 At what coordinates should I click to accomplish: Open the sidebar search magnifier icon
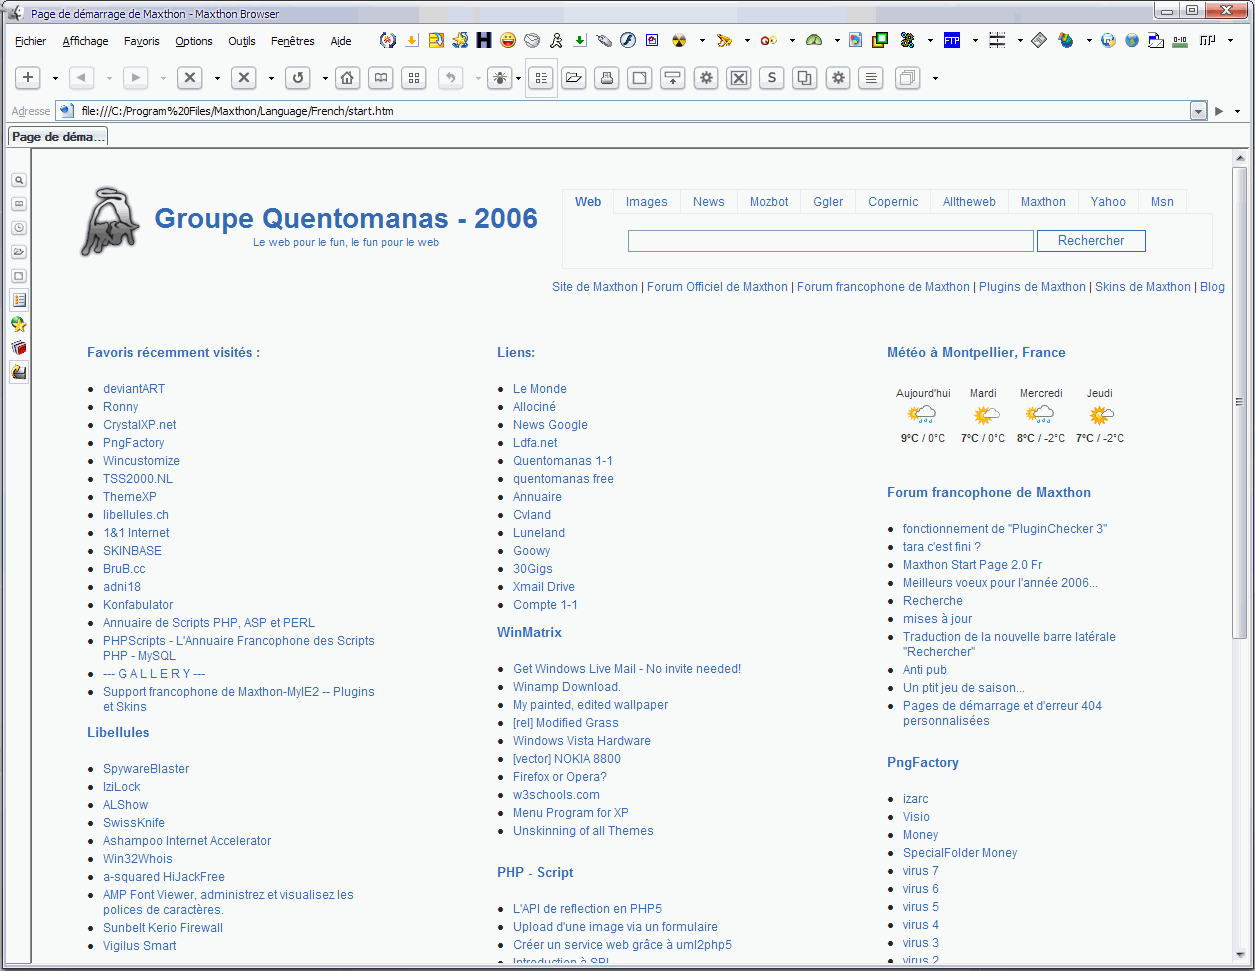pos(19,180)
